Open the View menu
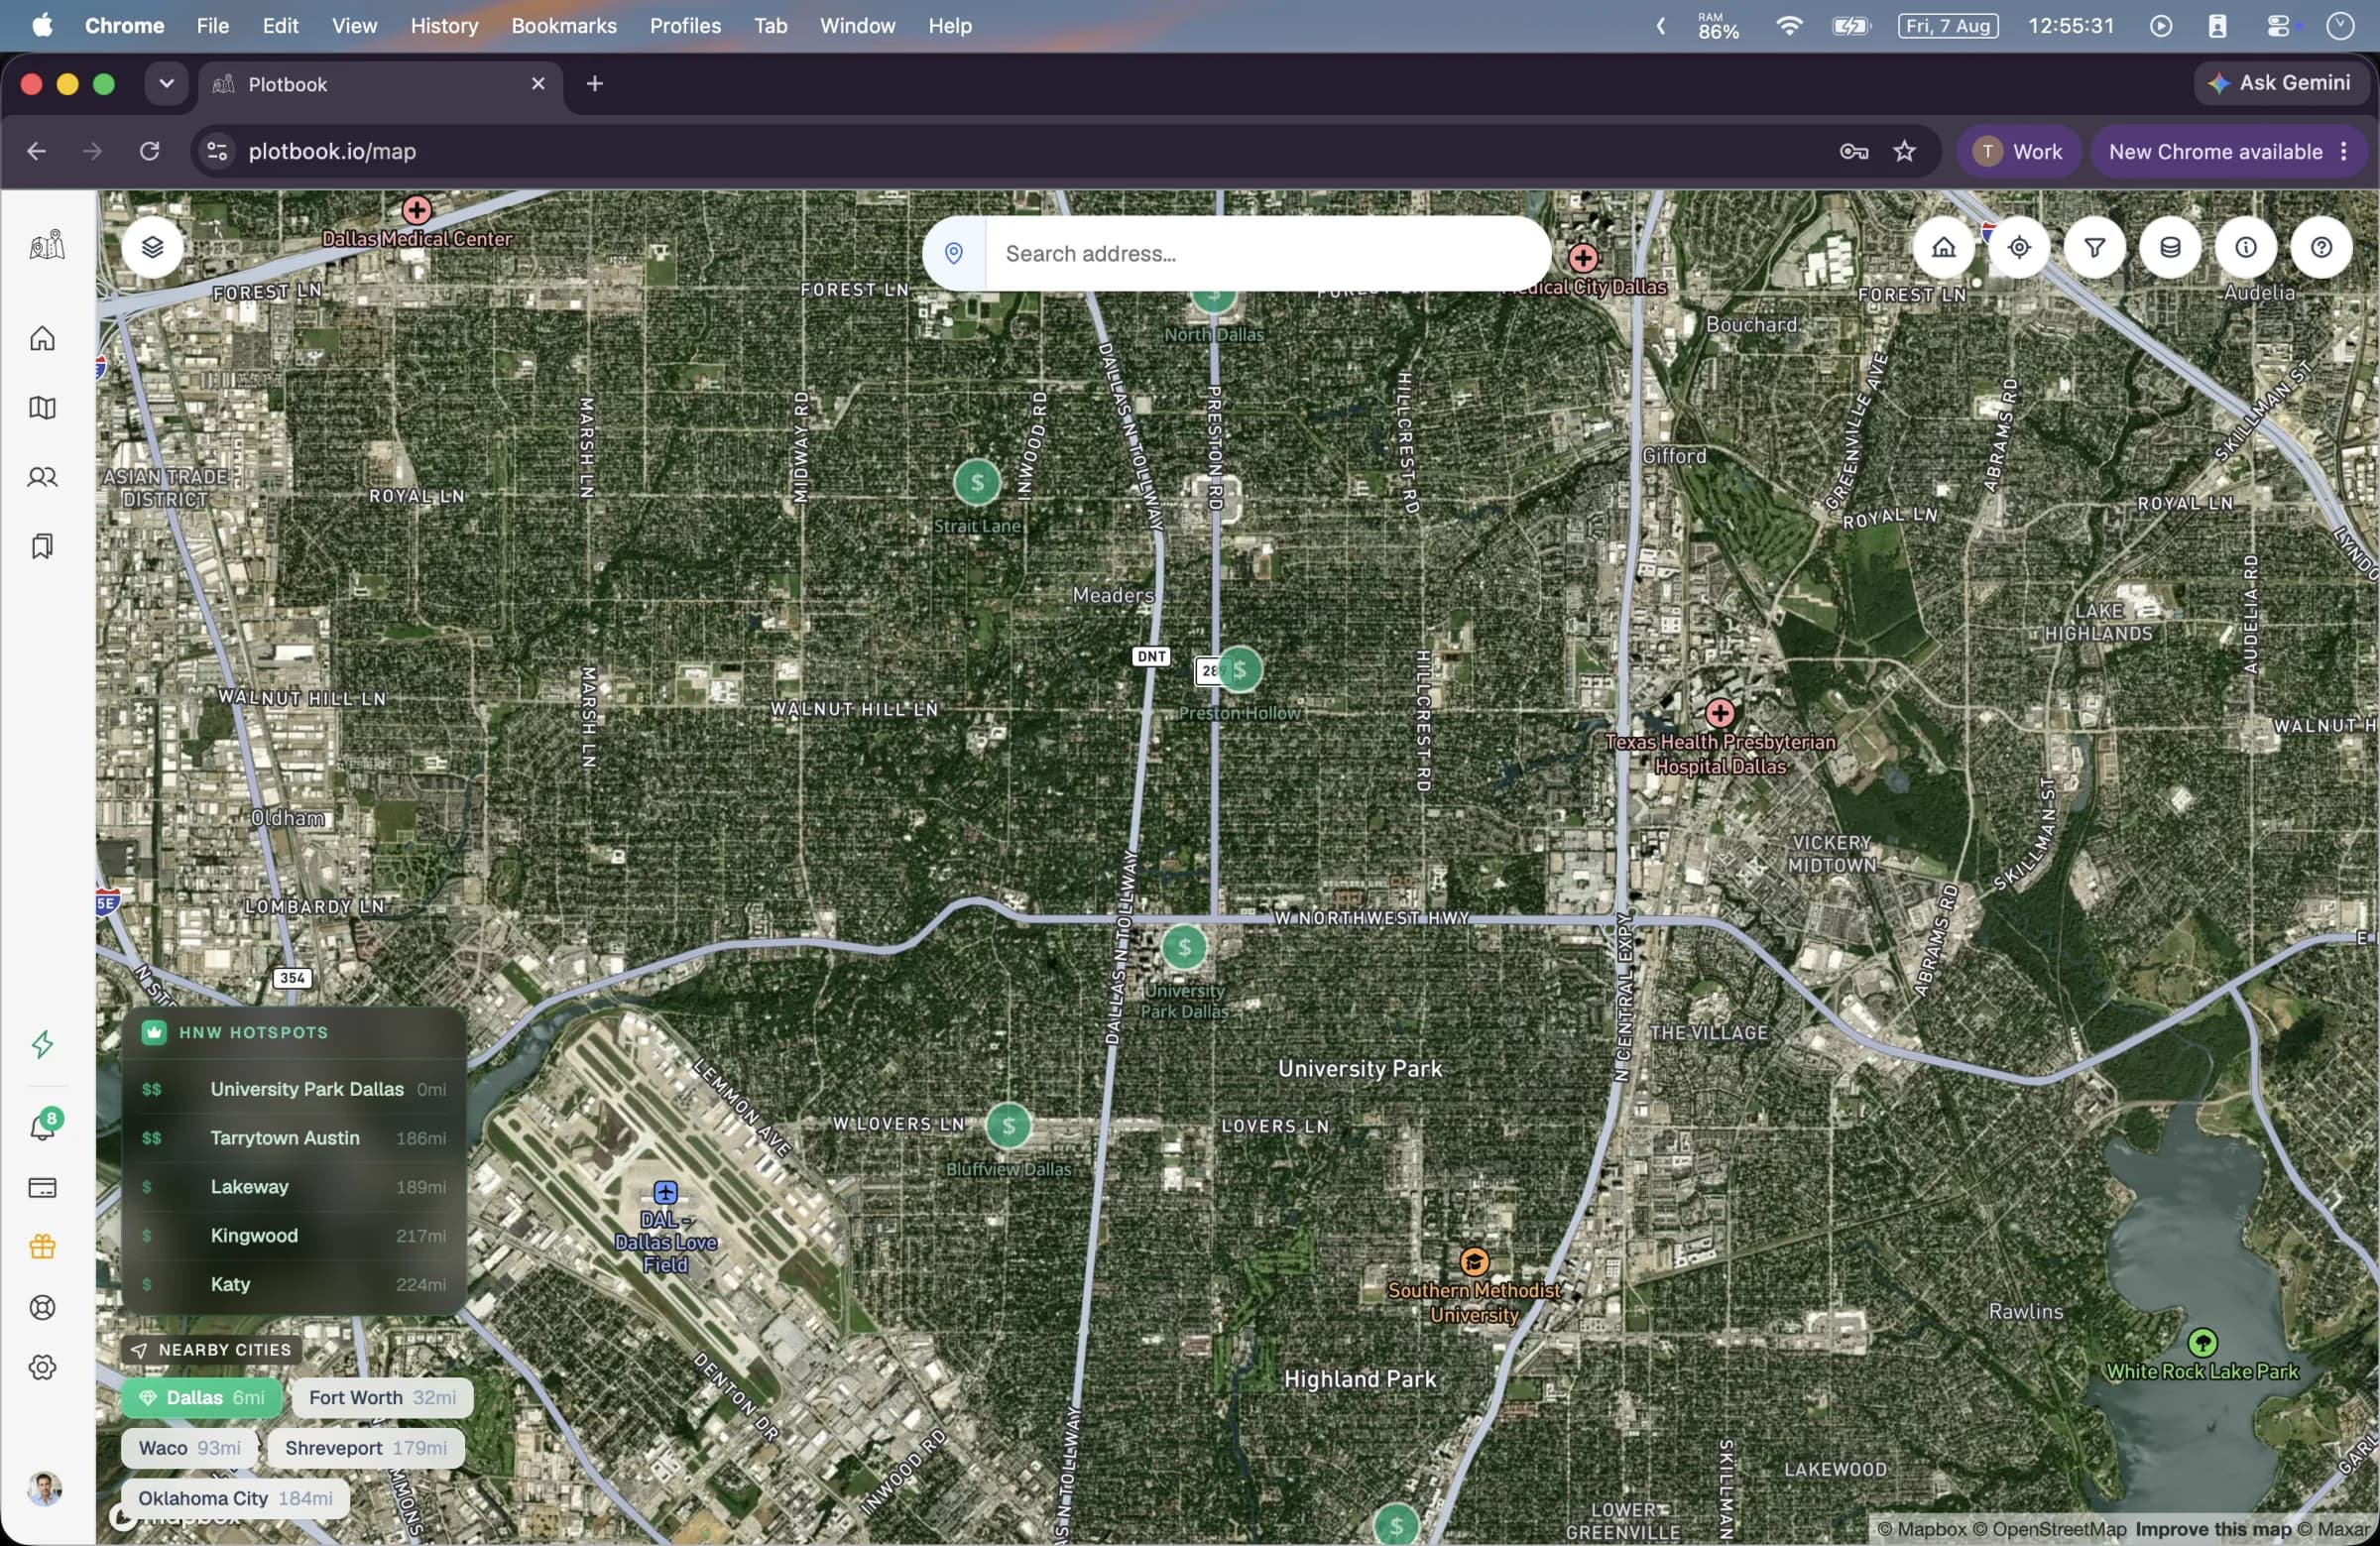The height and width of the screenshot is (1546, 2380). pos(354,26)
